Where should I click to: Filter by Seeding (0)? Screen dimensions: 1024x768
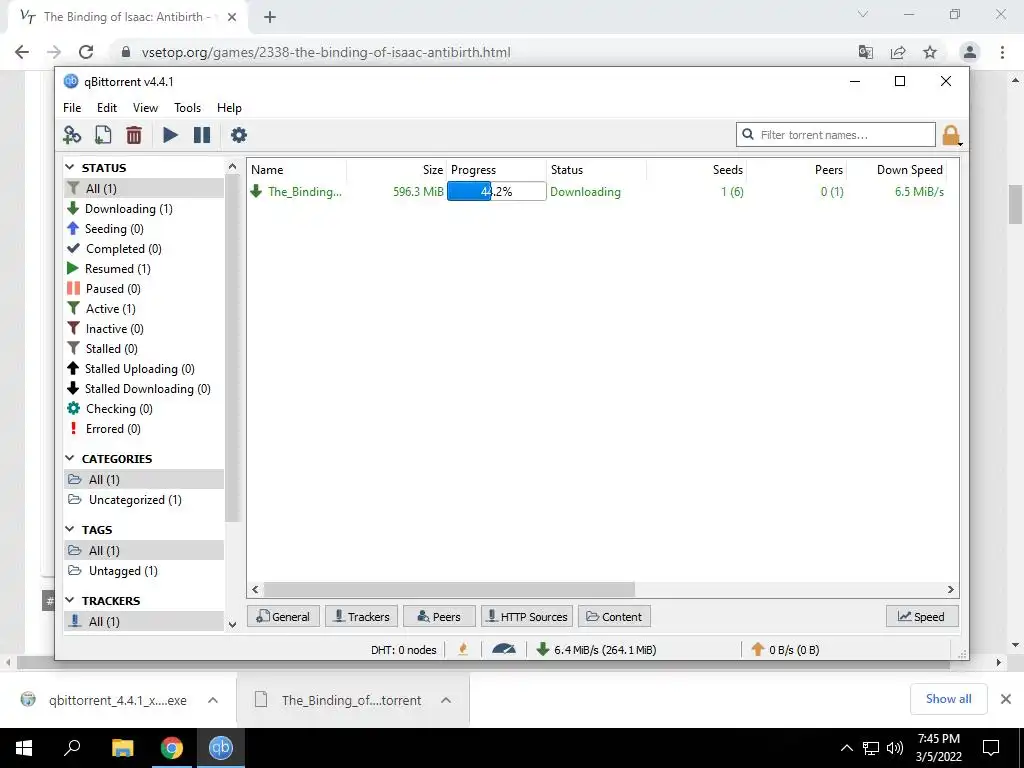144,229
